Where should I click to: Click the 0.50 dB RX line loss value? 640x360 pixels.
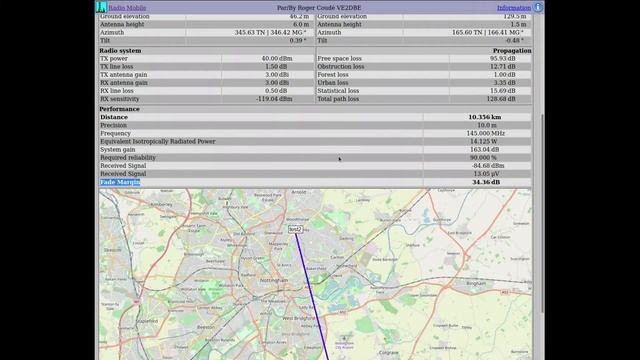click(277, 91)
